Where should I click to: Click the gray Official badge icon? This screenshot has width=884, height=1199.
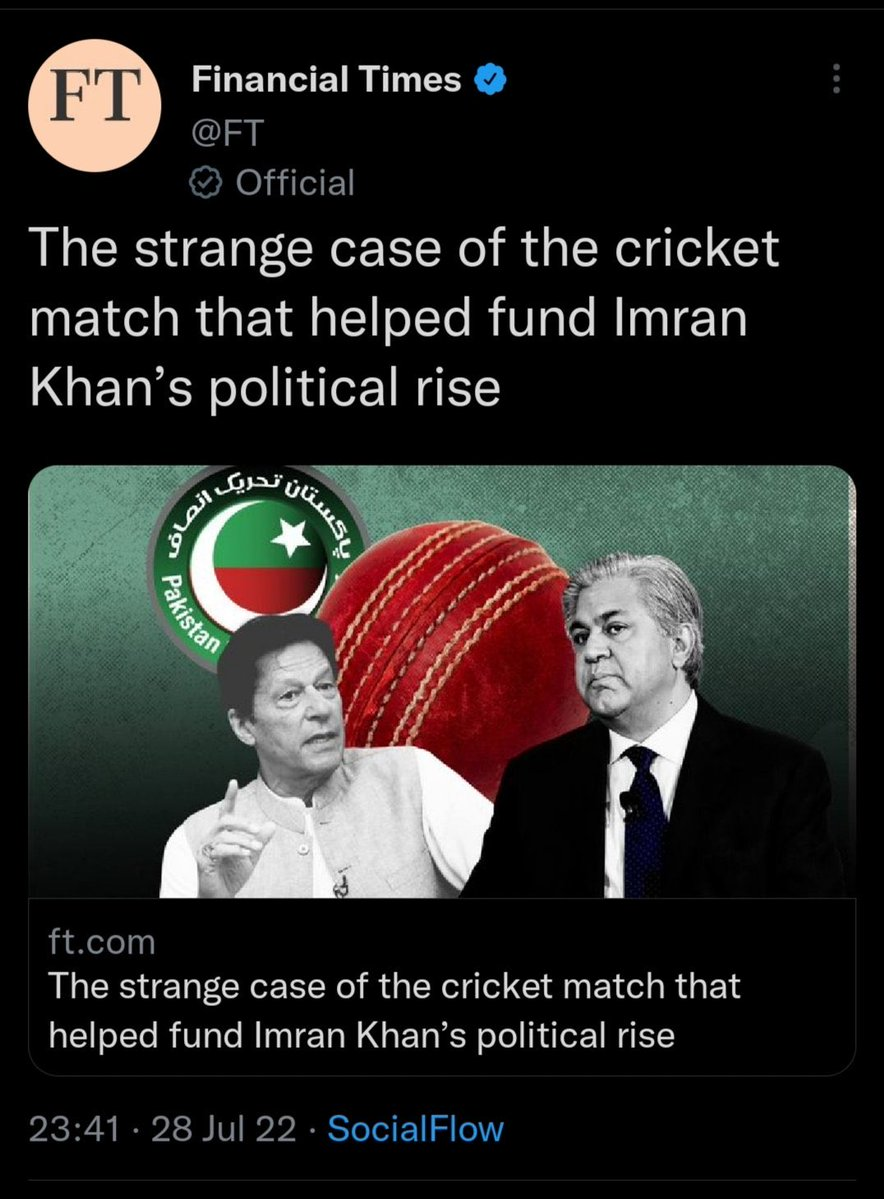[206, 183]
